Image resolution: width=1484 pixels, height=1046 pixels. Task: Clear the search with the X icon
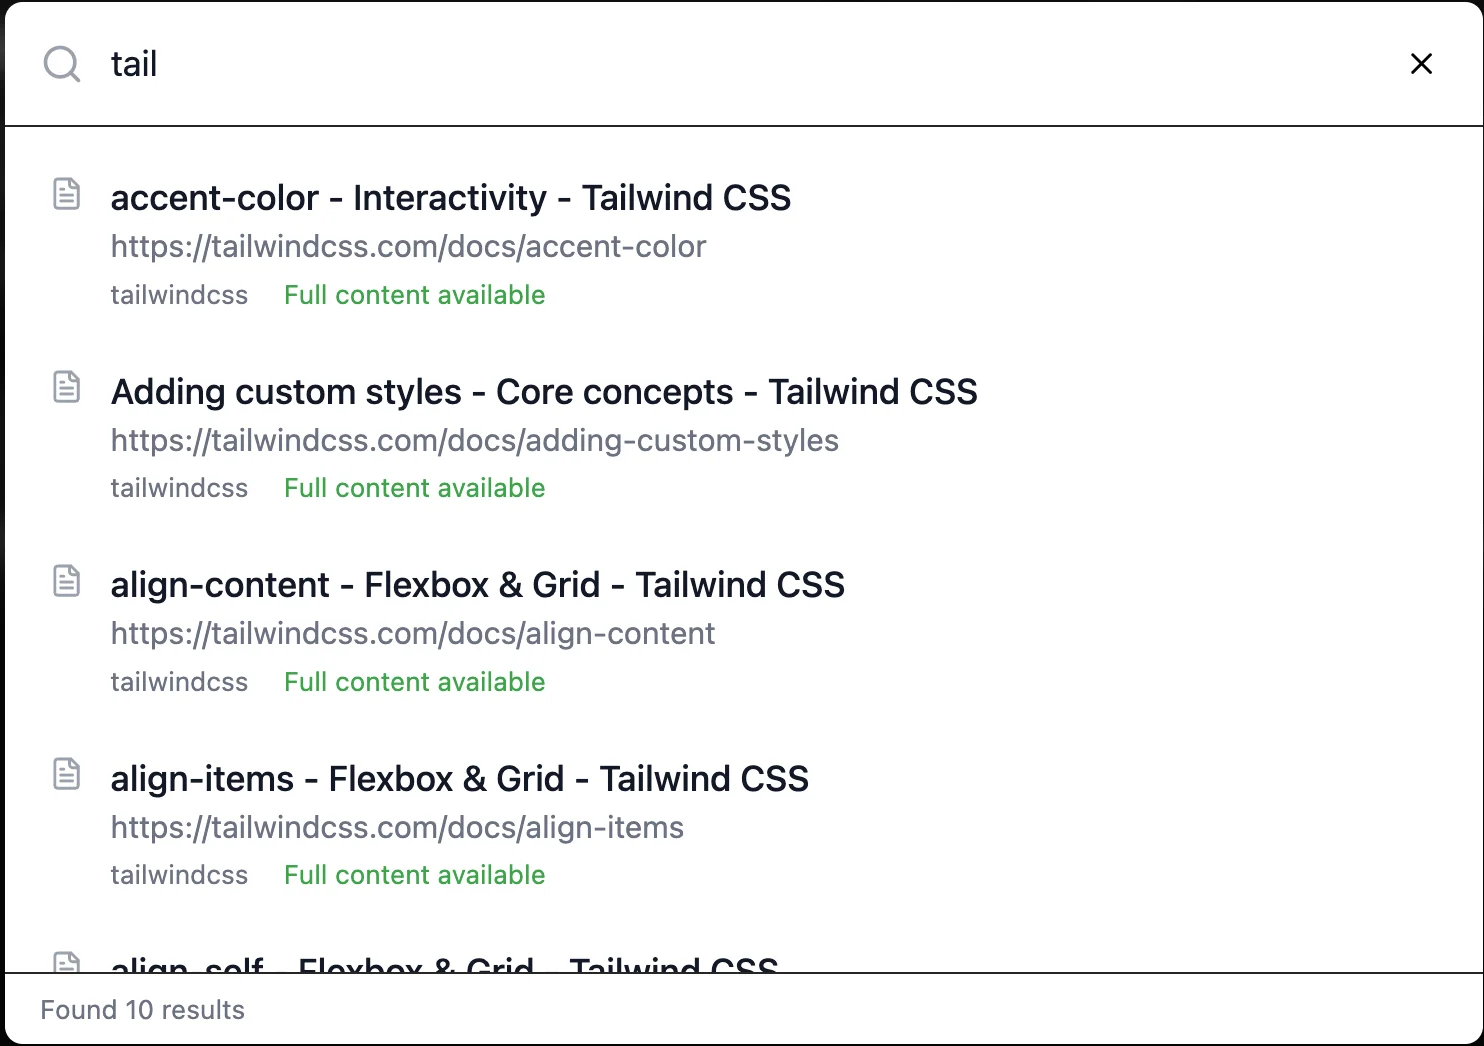tap(1421, 64)
